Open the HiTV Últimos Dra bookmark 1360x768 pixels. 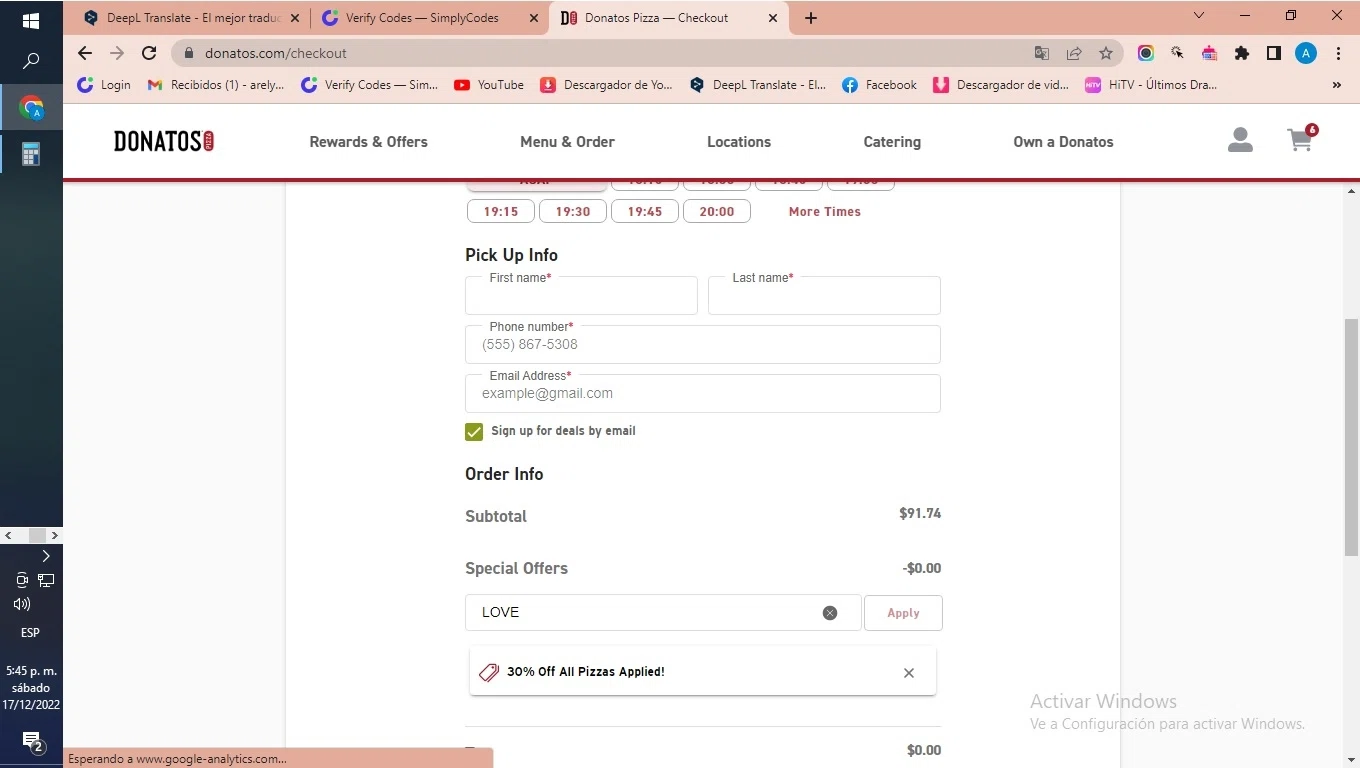[x=1152, y=85]
